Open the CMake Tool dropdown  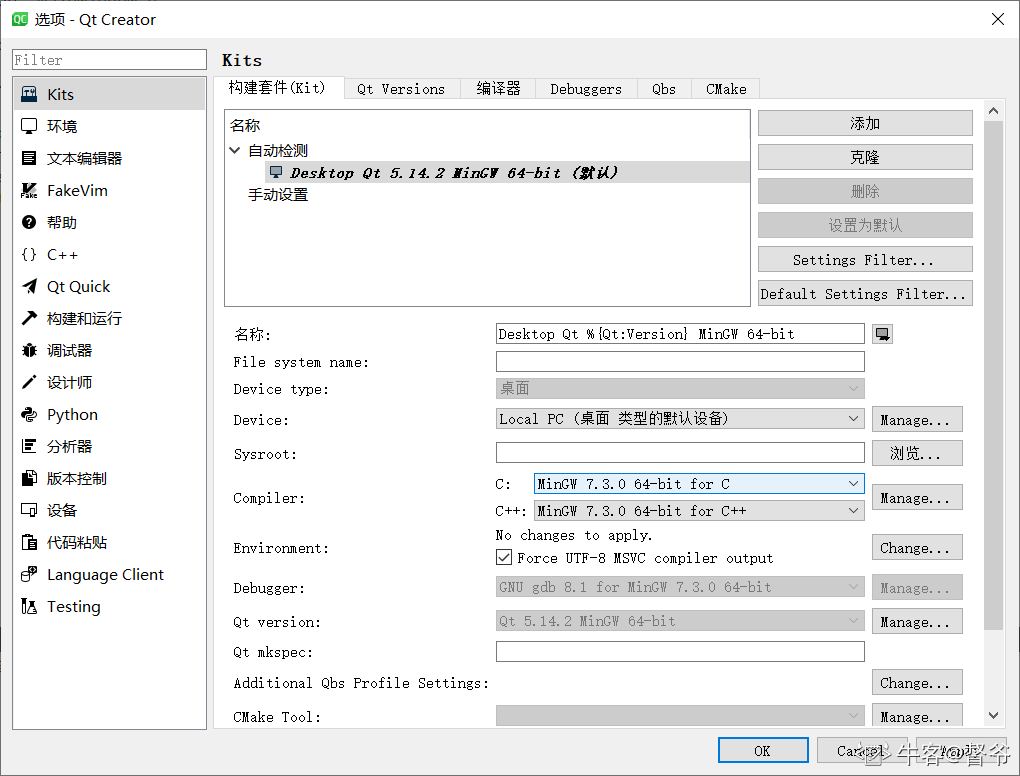[x=680, y=716]
